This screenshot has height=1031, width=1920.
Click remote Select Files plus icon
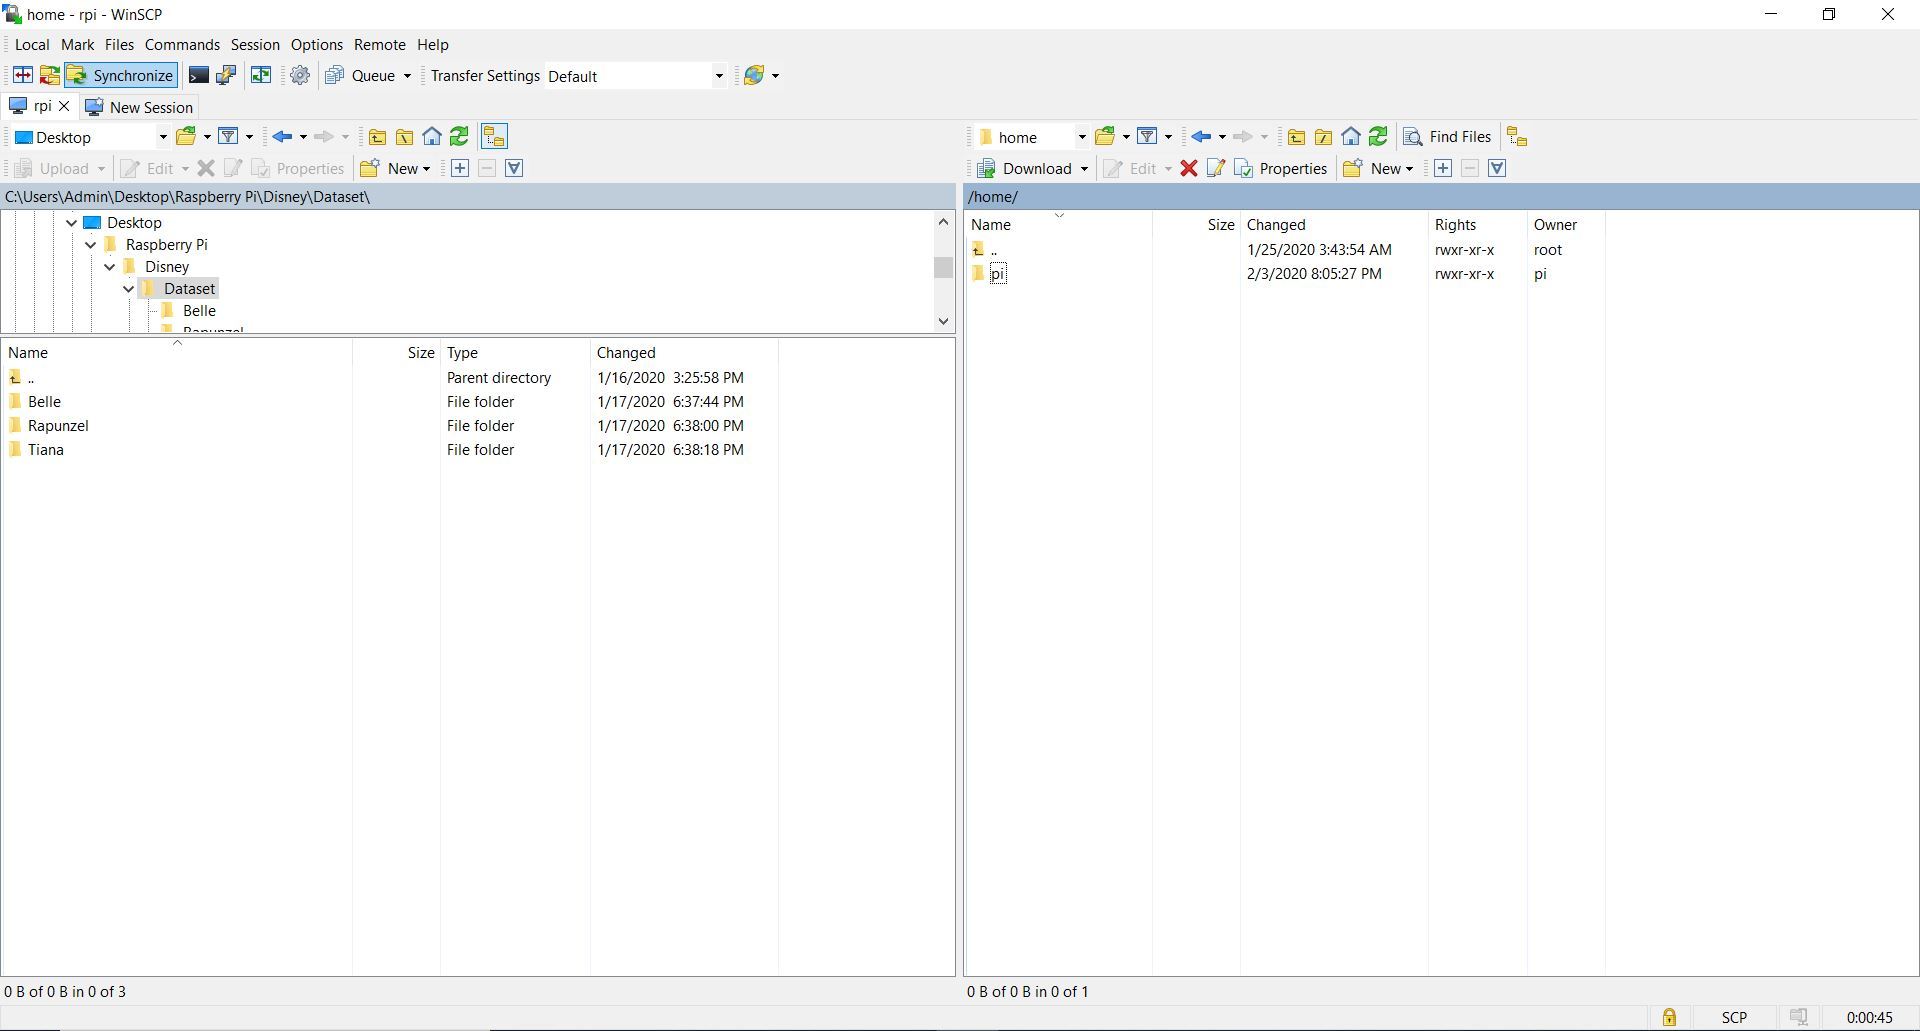point(1443,168)
